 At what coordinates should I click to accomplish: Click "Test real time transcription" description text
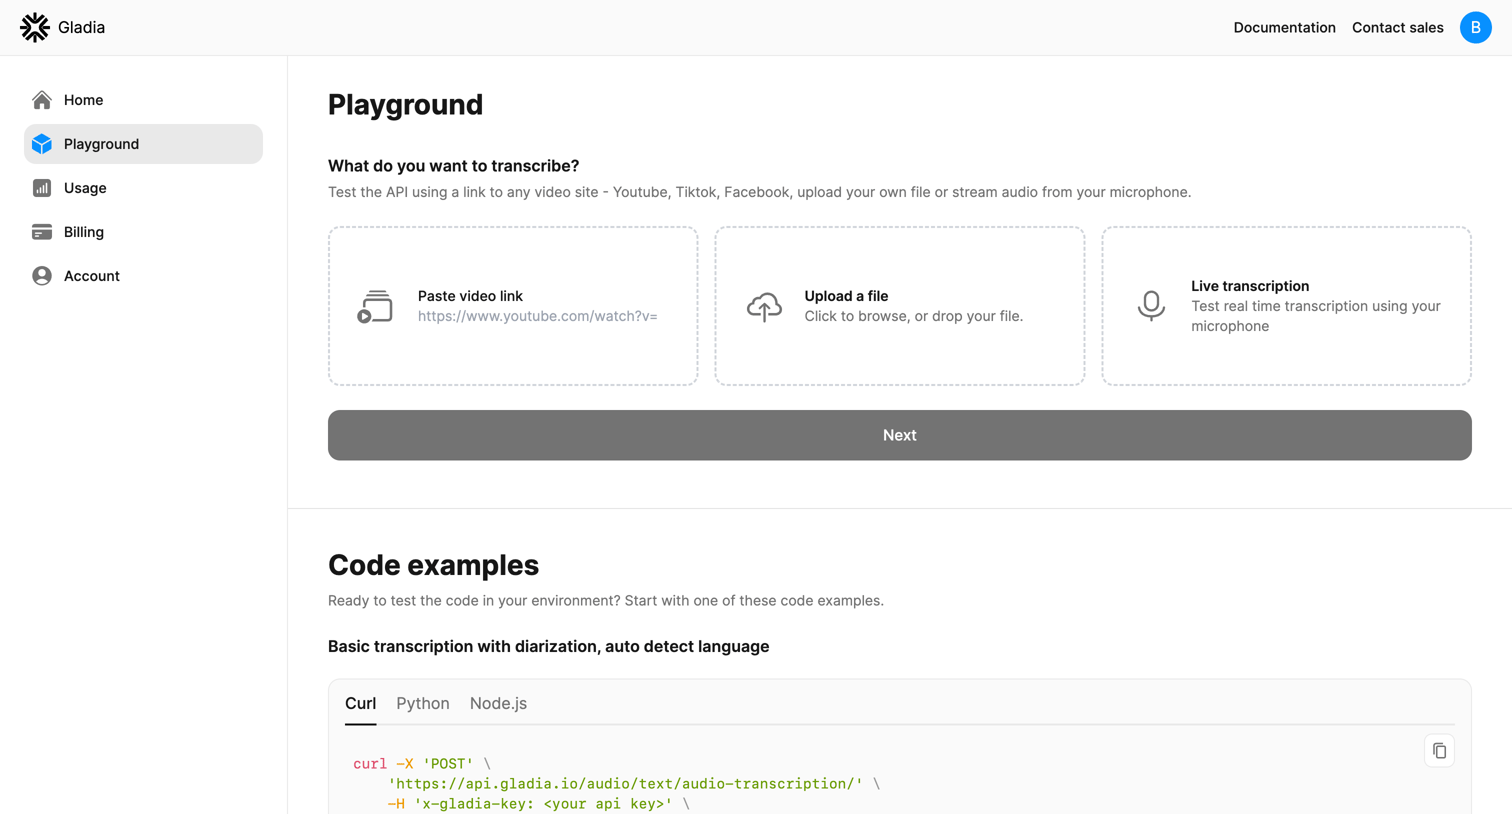[x=1315, y=316]
